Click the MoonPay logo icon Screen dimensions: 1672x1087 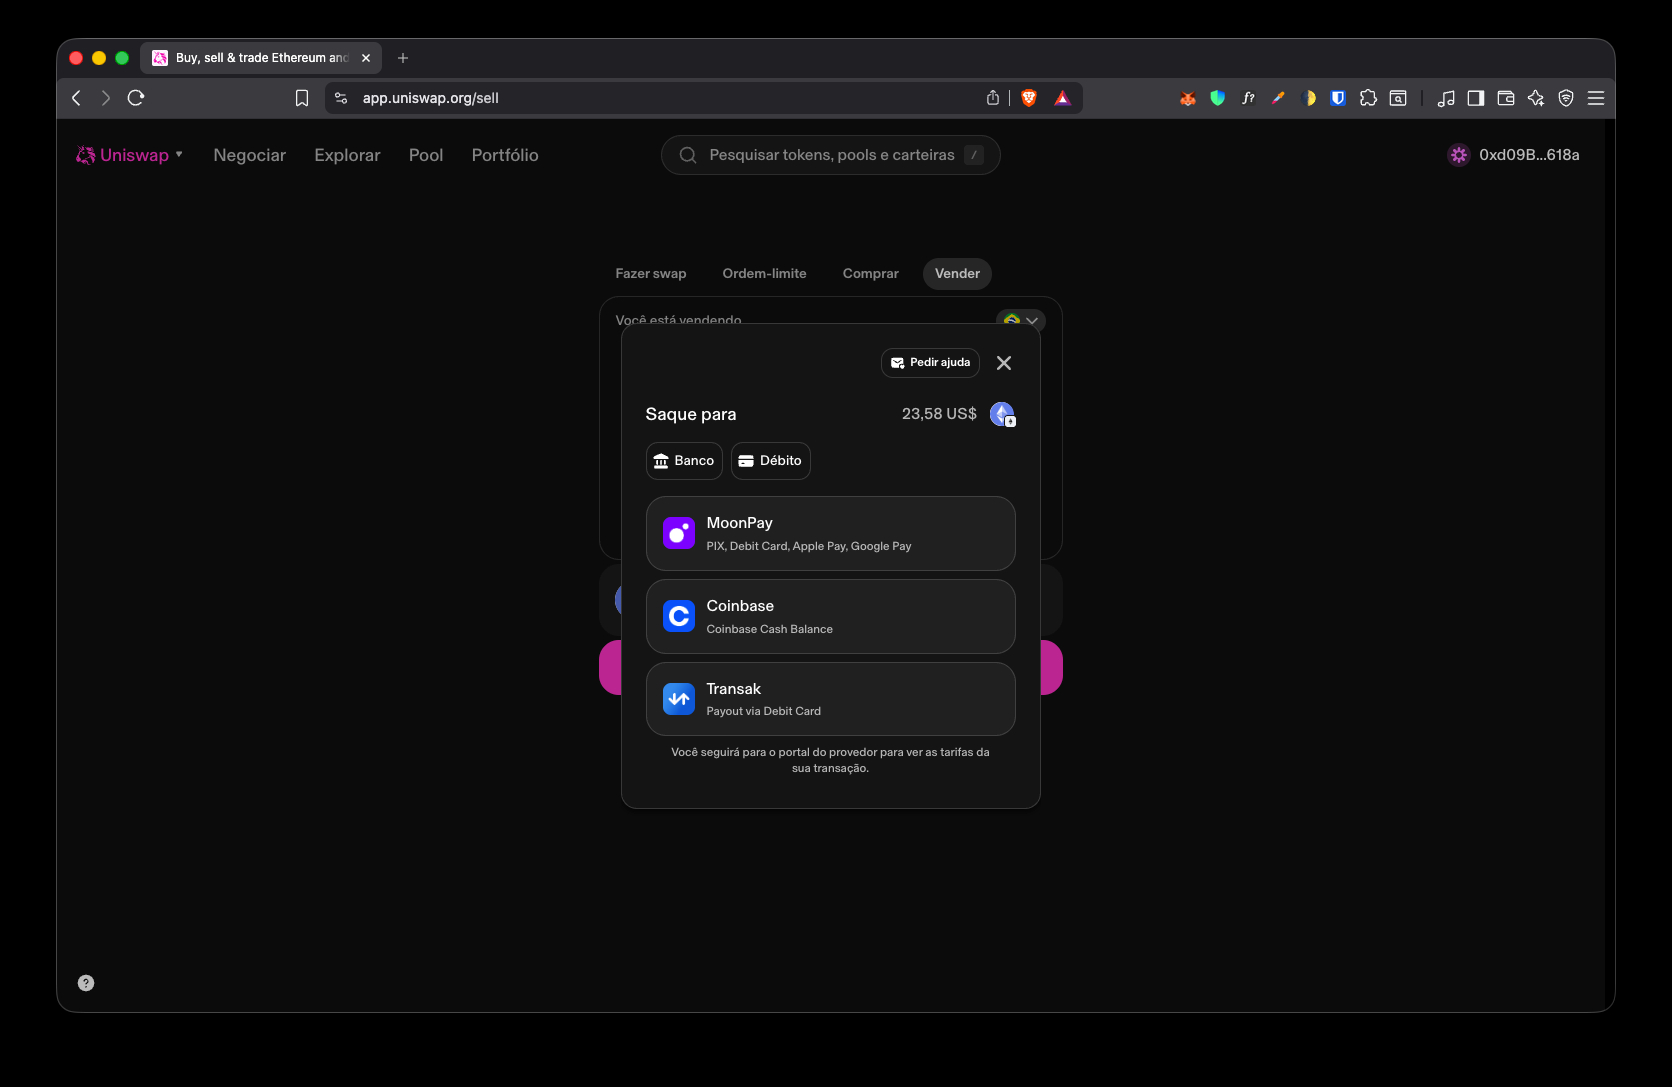tap(679, 533)
